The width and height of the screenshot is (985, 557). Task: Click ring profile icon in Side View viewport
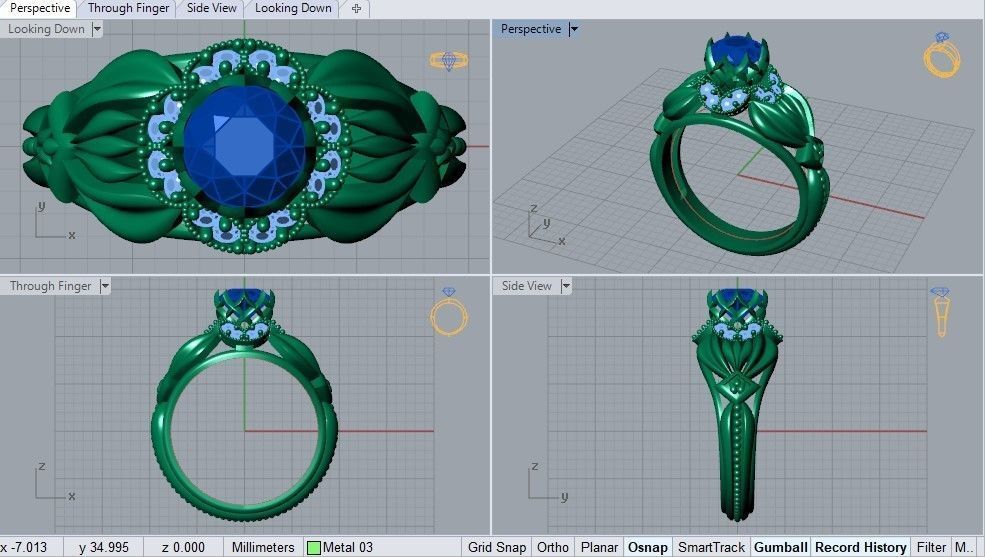(x=941, y=311)
